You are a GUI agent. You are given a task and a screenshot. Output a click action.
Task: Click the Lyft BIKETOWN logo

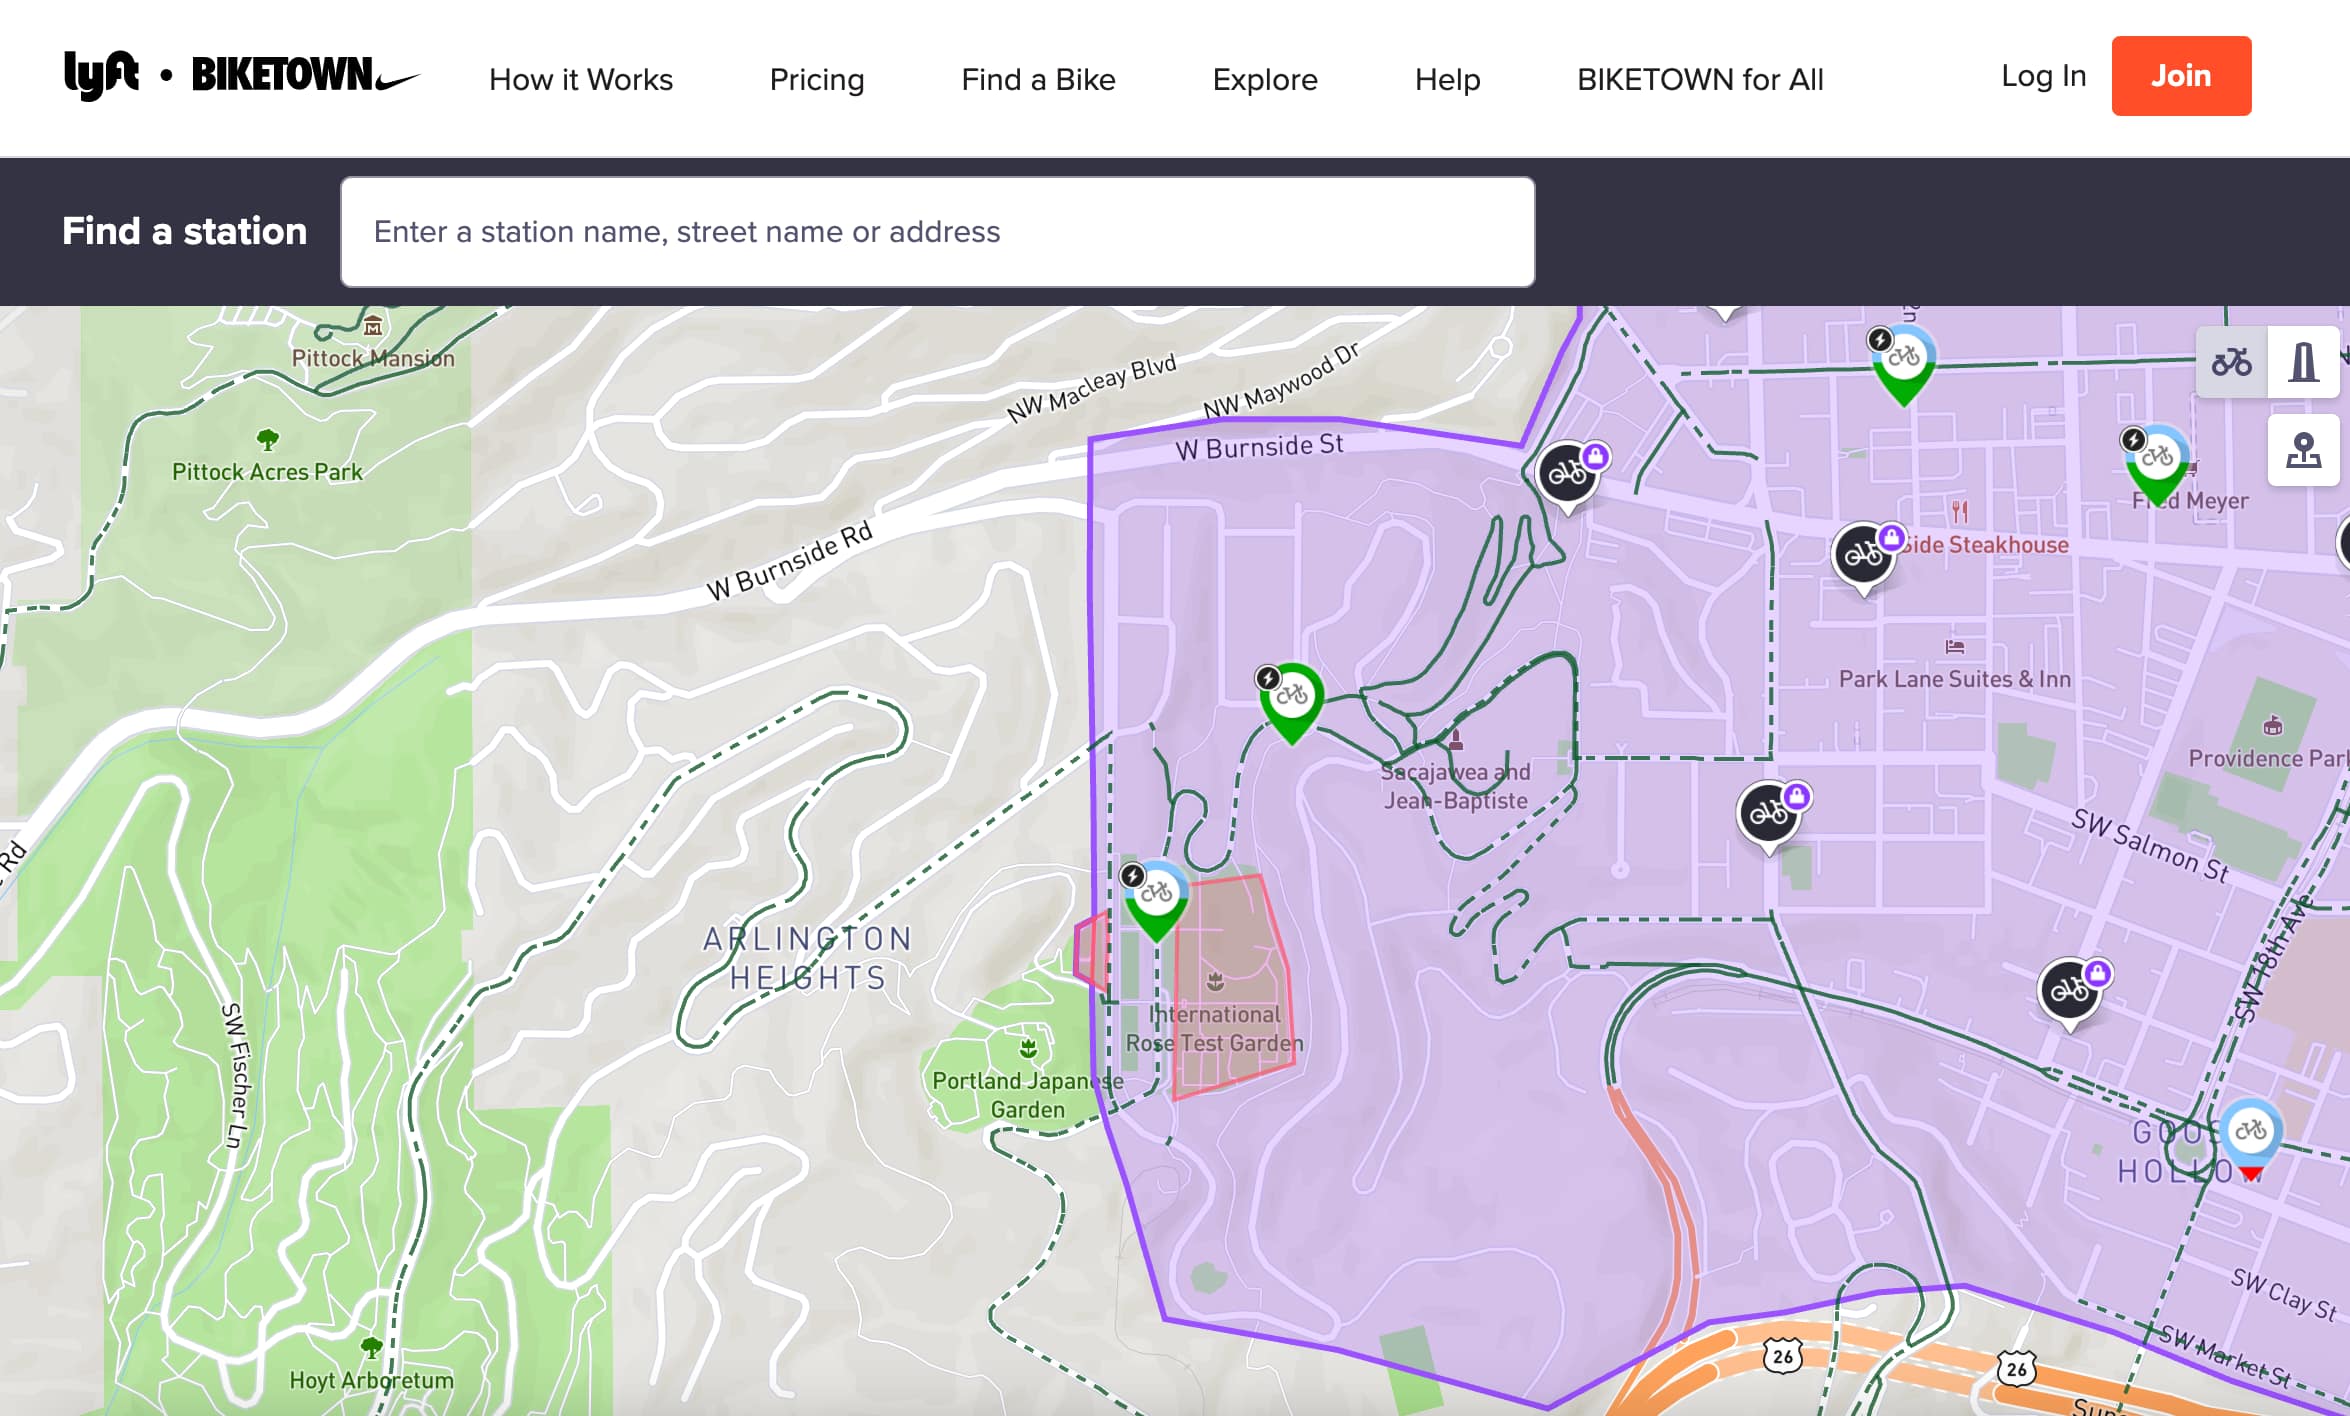click(241, 76)
